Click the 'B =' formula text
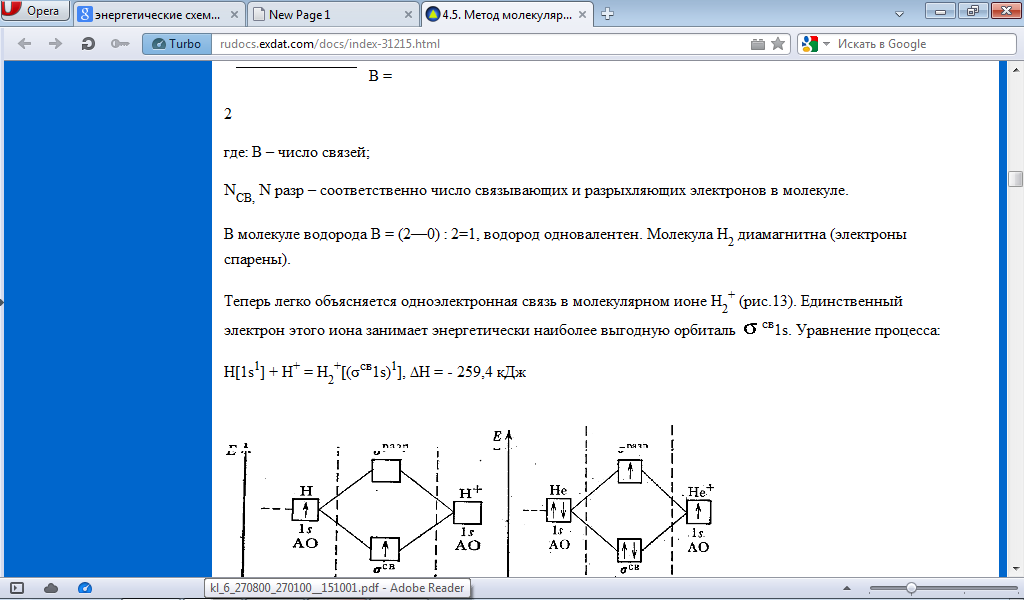Screen dimensions: 1024x600 (x=380, y=76)
